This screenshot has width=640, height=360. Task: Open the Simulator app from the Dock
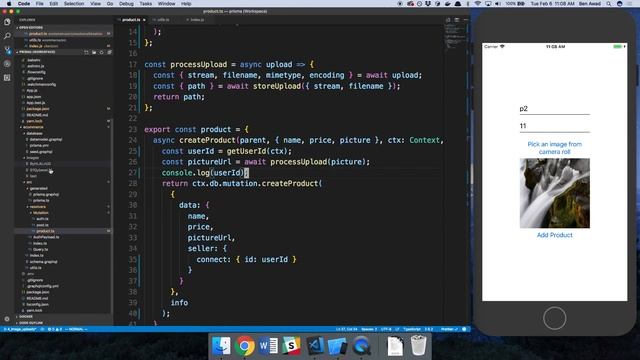click(338, 346)
